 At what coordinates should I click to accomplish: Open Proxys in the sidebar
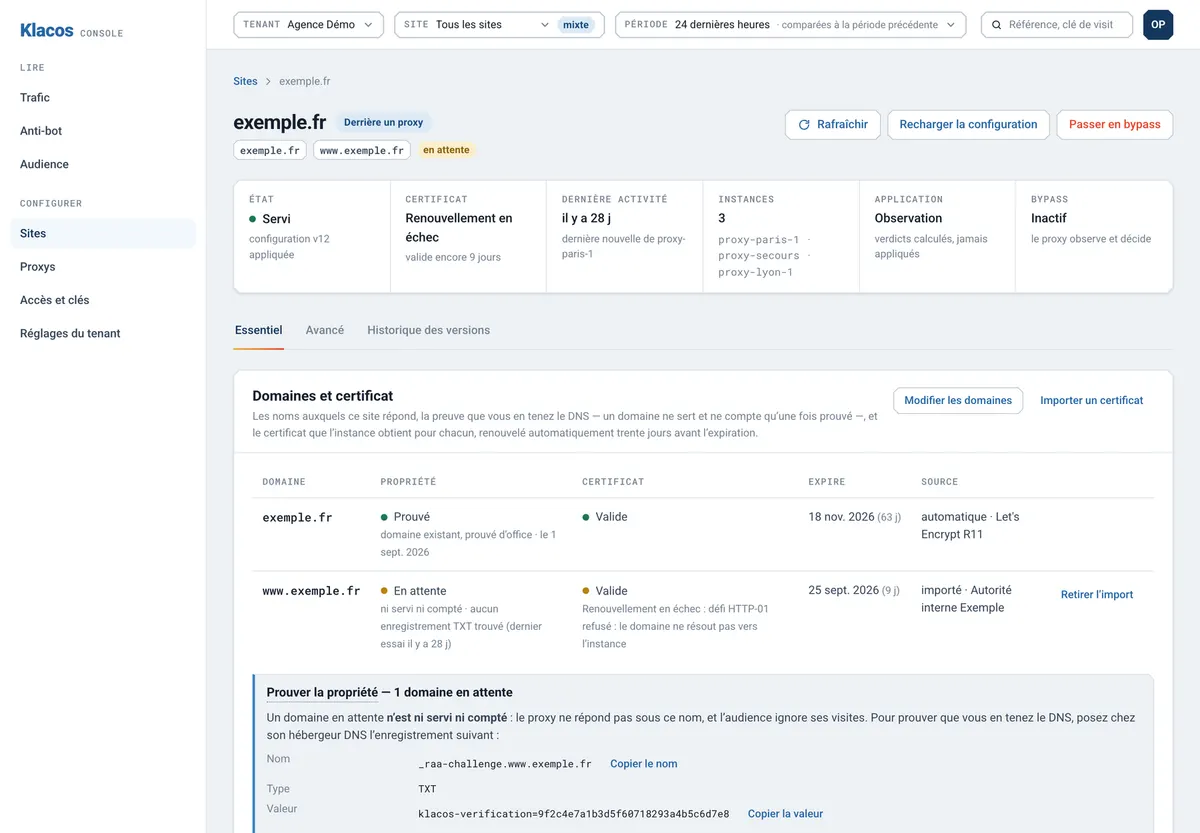[103, 267]
